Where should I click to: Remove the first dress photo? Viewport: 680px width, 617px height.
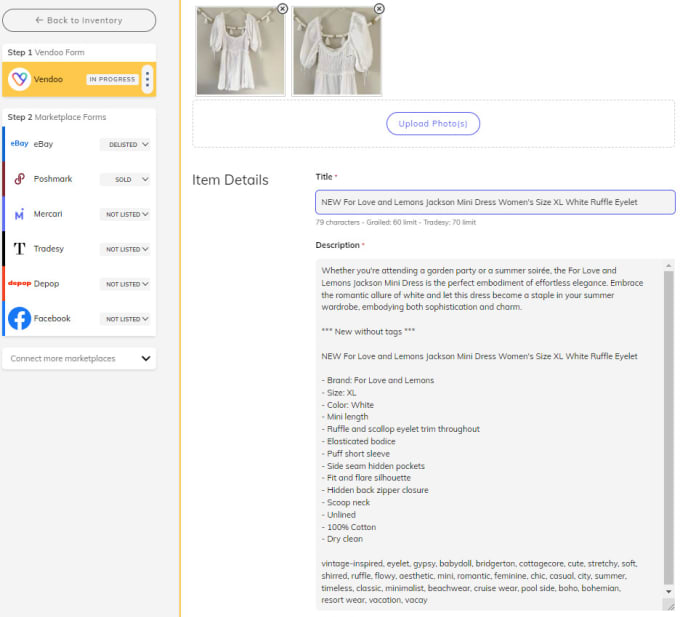(x=282, y=9)
